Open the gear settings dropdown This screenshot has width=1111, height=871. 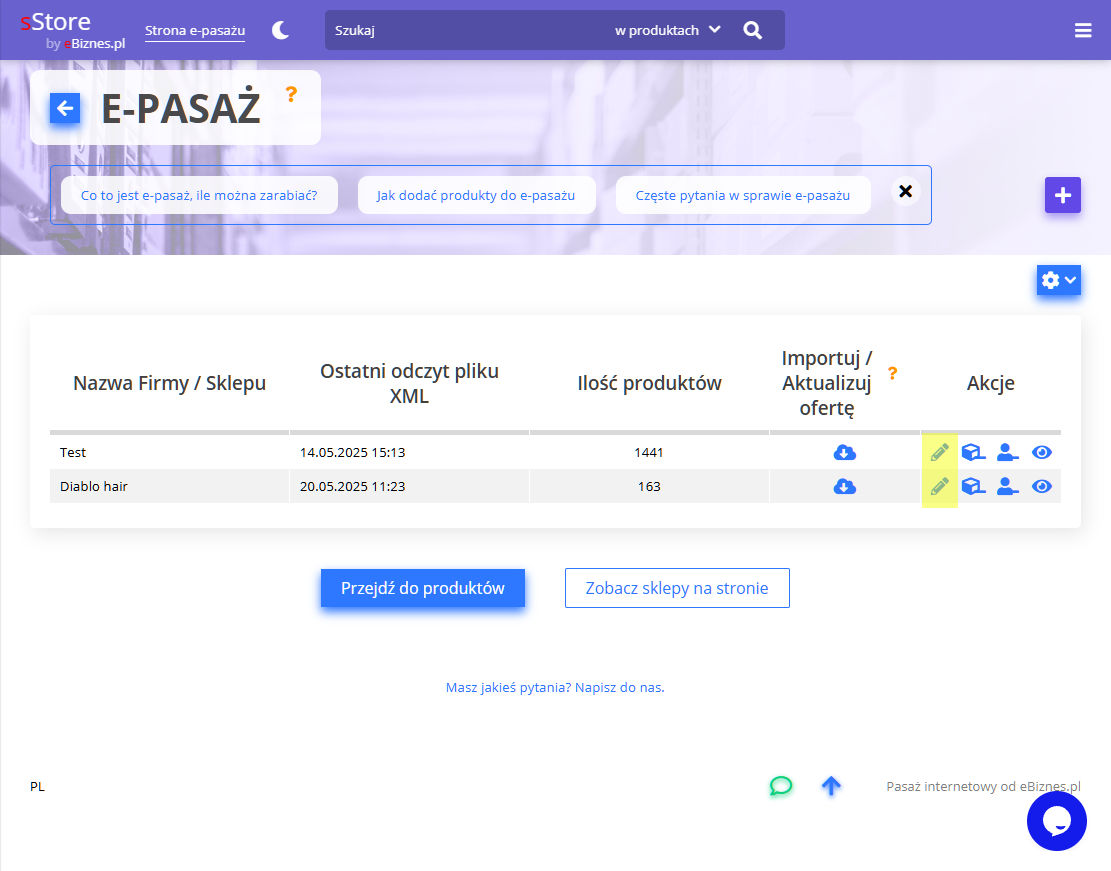point(1059,281)
